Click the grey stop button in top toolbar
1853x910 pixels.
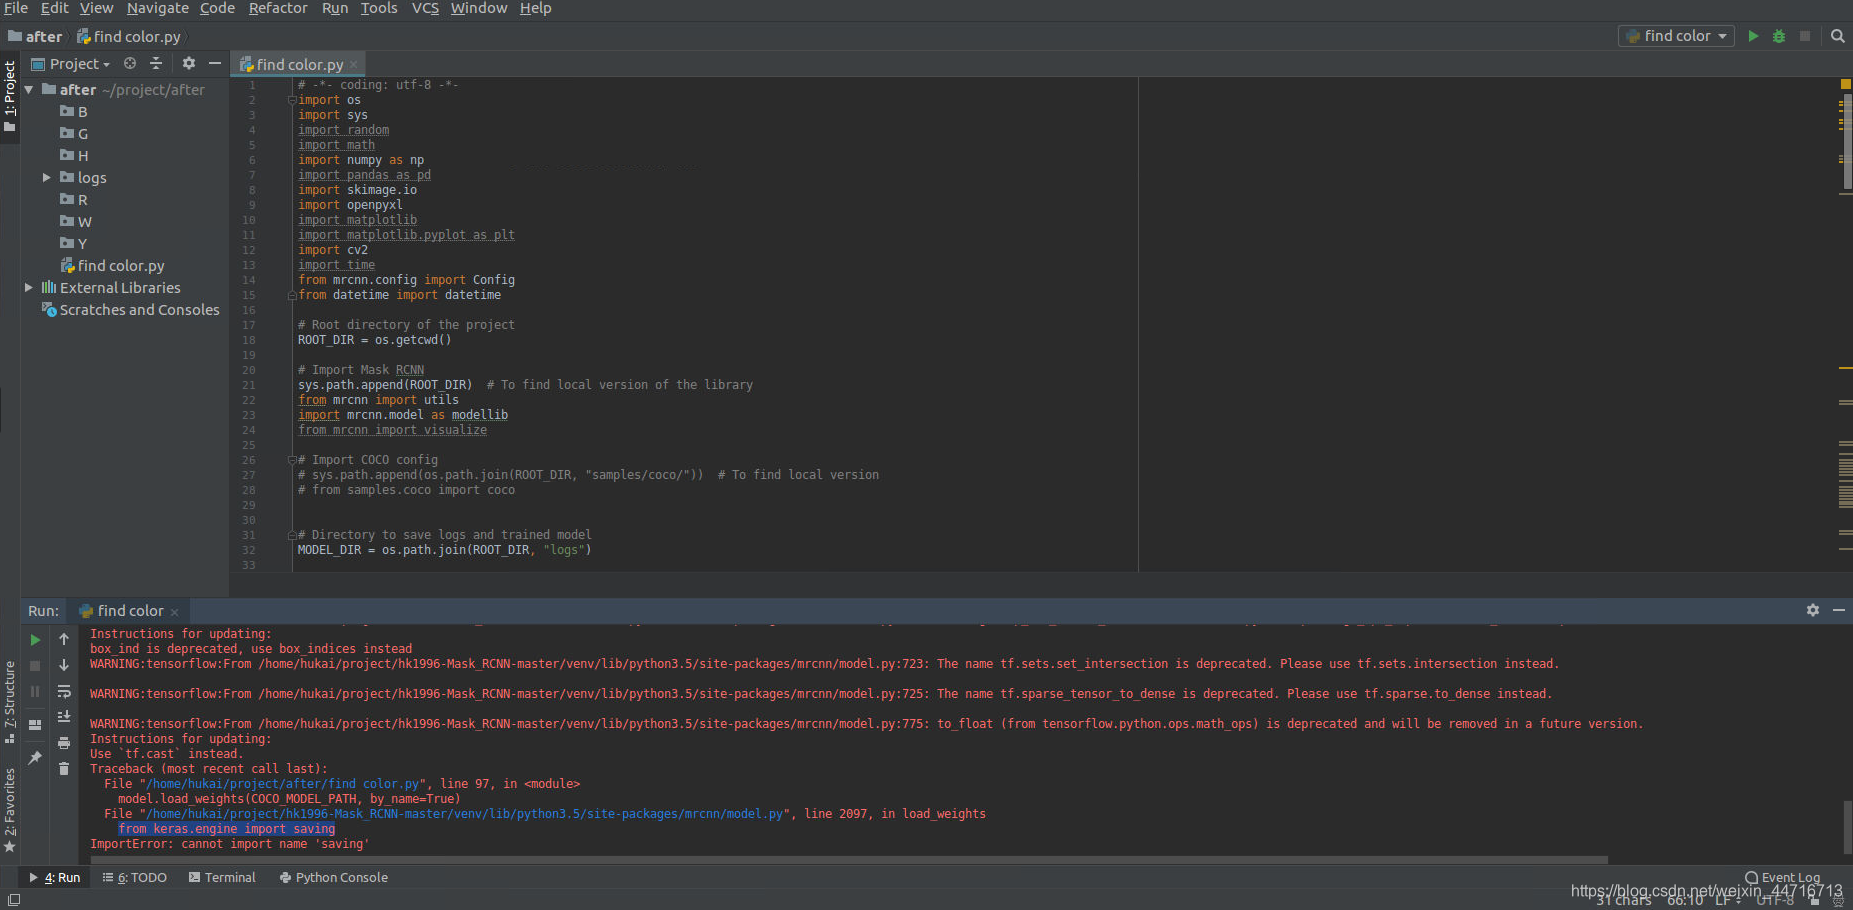pos(1805,36)
